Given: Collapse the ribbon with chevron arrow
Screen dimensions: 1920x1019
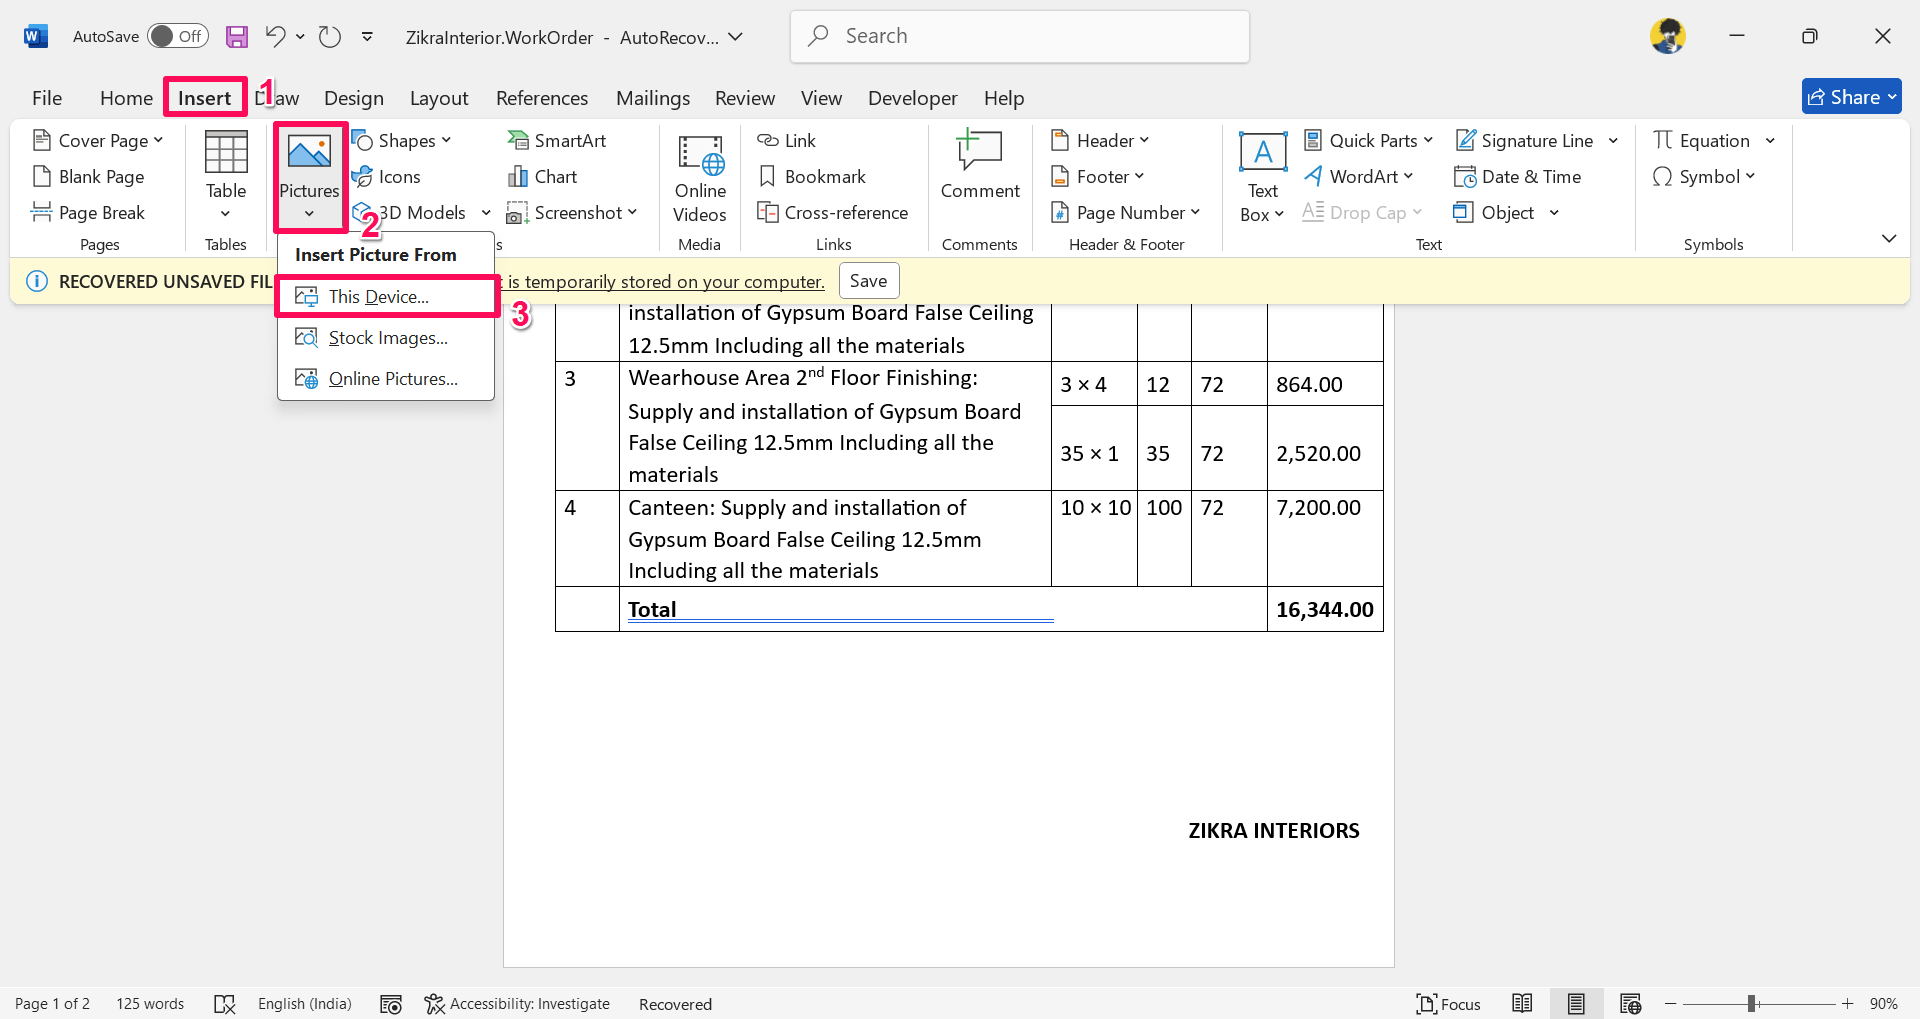Looking at the screenshot, I should point(1888,238).
